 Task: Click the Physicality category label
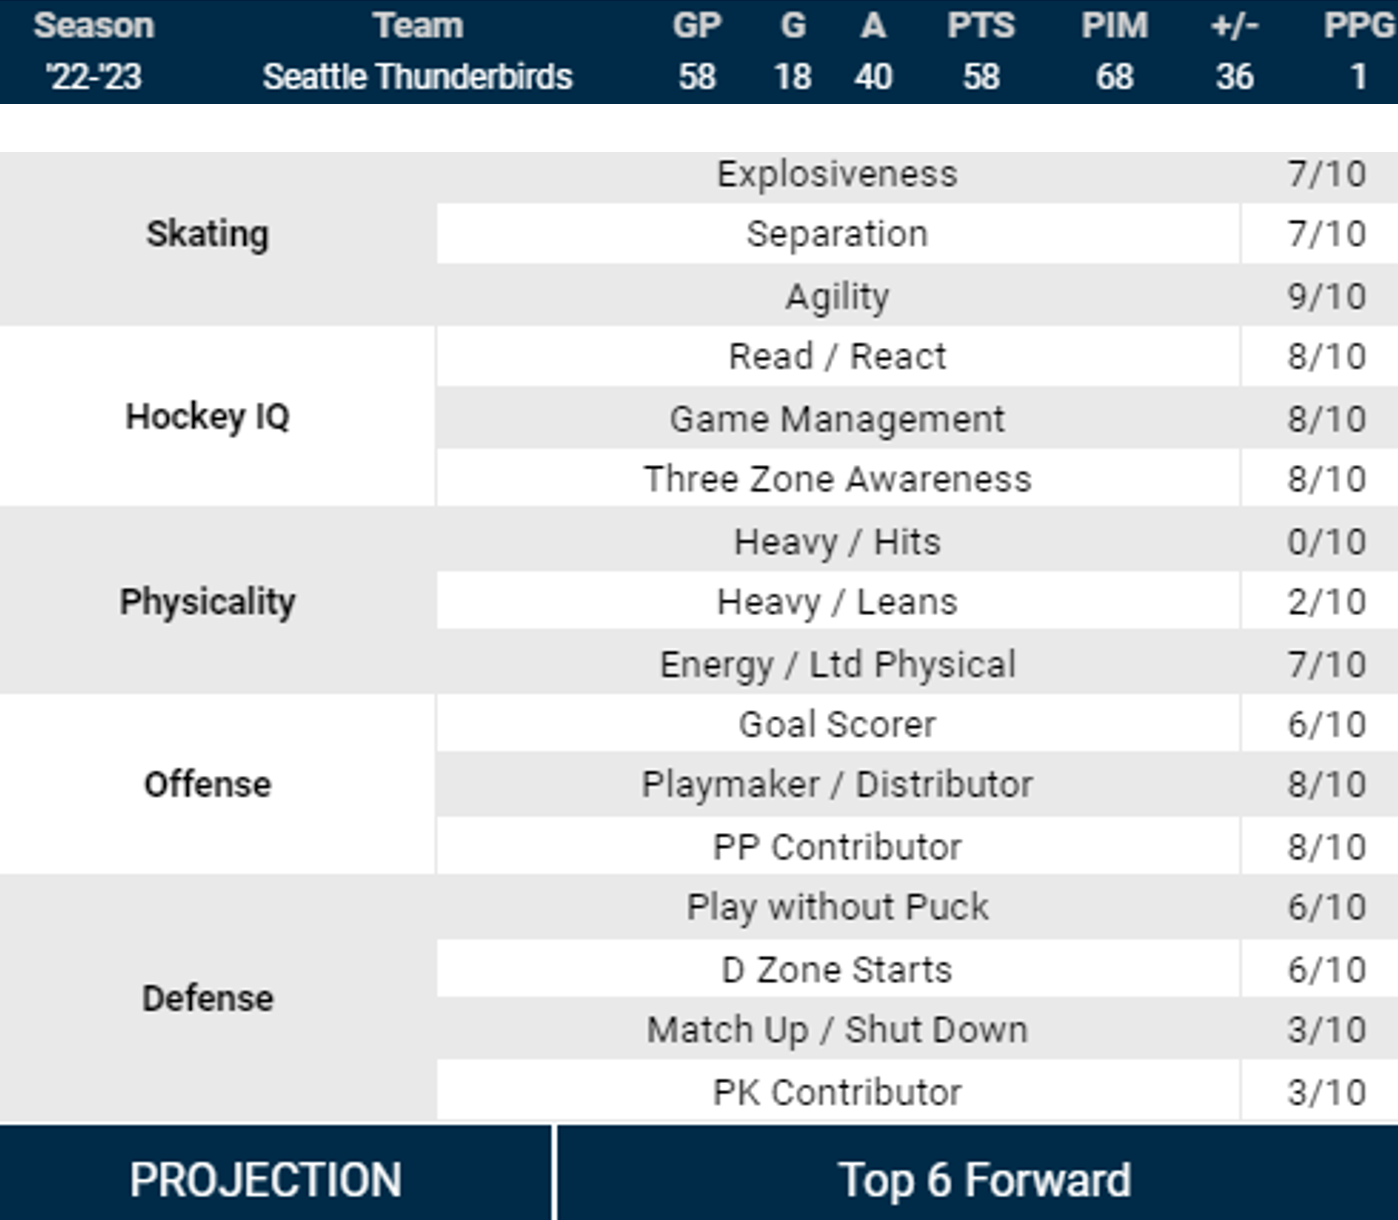[x=208, y=602]
